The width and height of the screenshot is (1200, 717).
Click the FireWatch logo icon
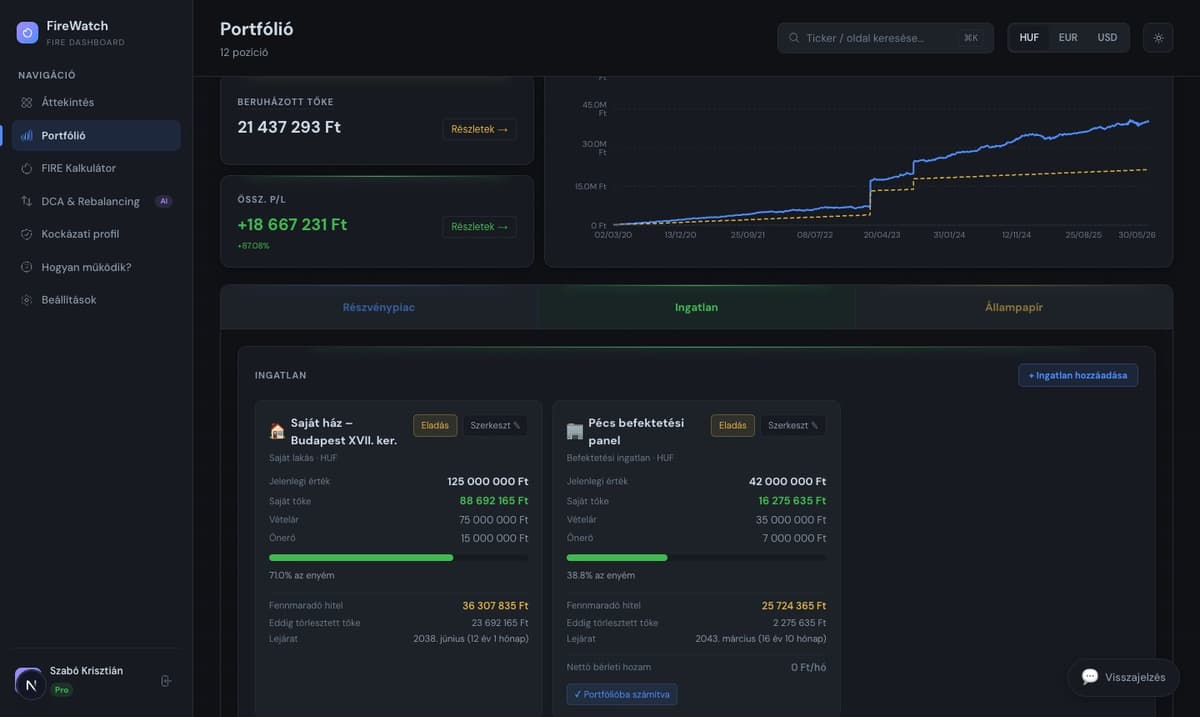point(27,33)
